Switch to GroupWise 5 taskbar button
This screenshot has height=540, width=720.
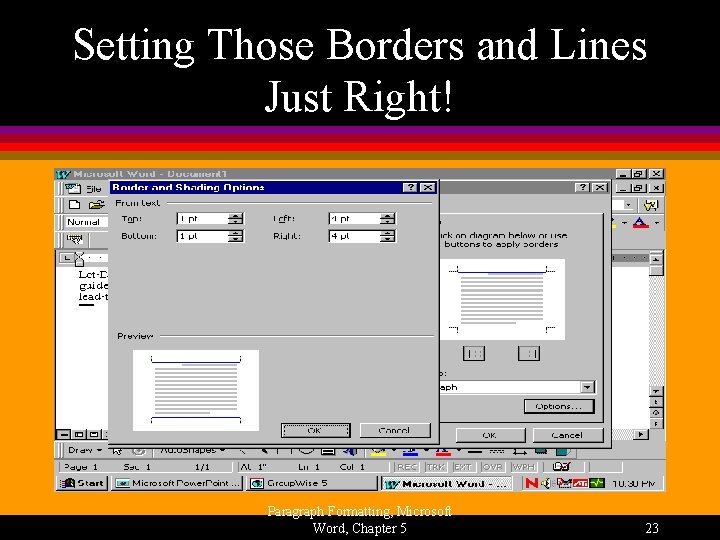[312, 483]
